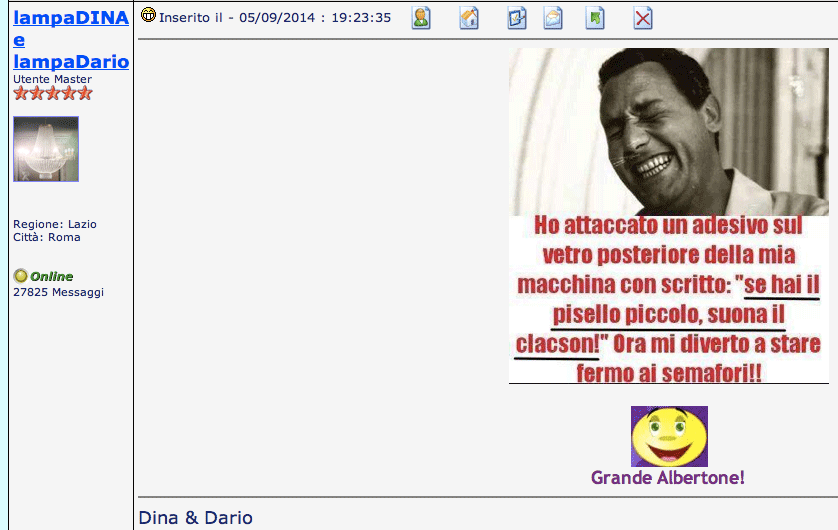The width and height of the screenshot is (838, 530).
Task: Click the yellow smiley face emoticon image
Action: [669, 436]
